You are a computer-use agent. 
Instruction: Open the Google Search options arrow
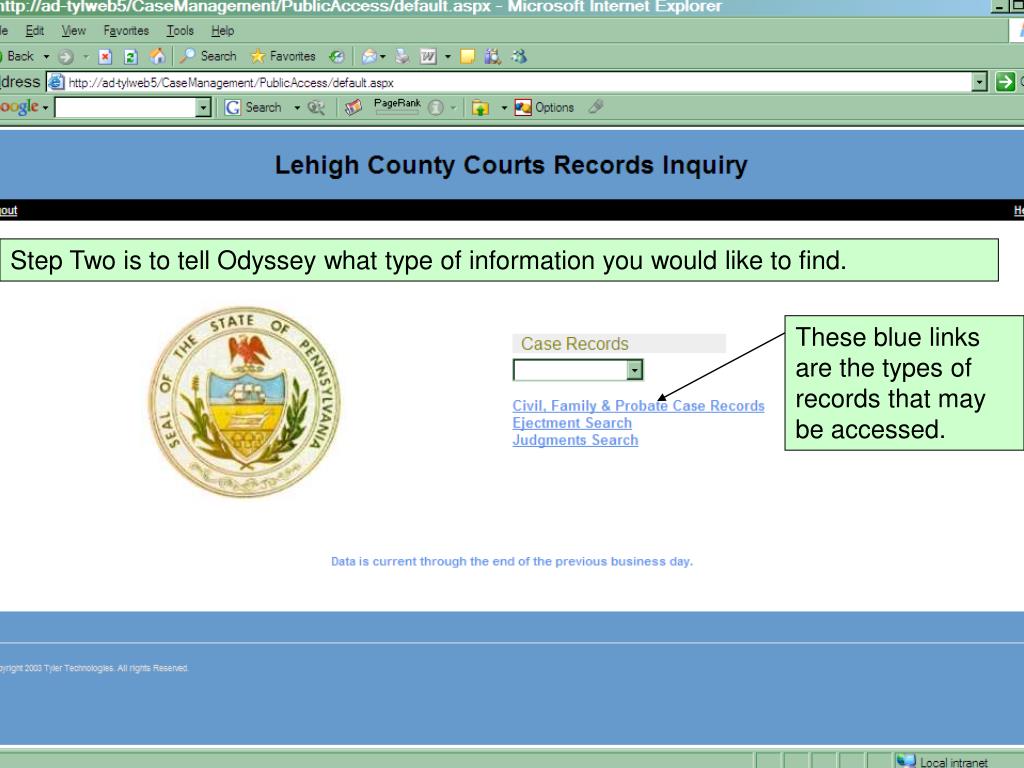297,108
